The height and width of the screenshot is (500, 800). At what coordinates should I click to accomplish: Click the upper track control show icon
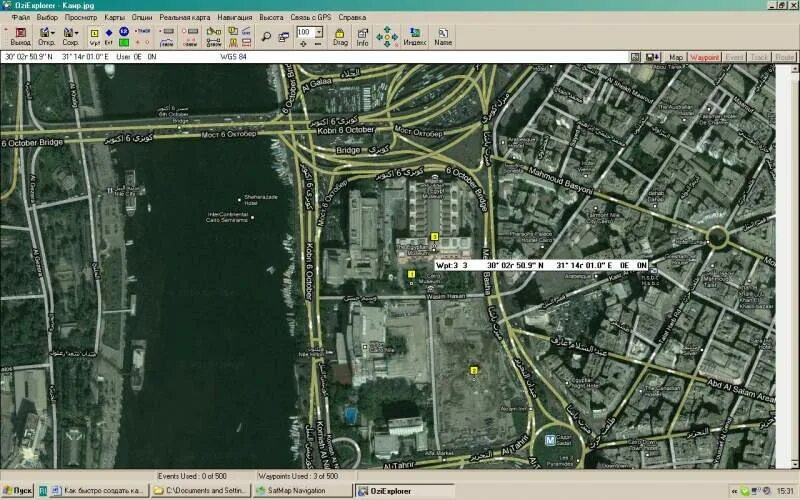coord(167,31)
